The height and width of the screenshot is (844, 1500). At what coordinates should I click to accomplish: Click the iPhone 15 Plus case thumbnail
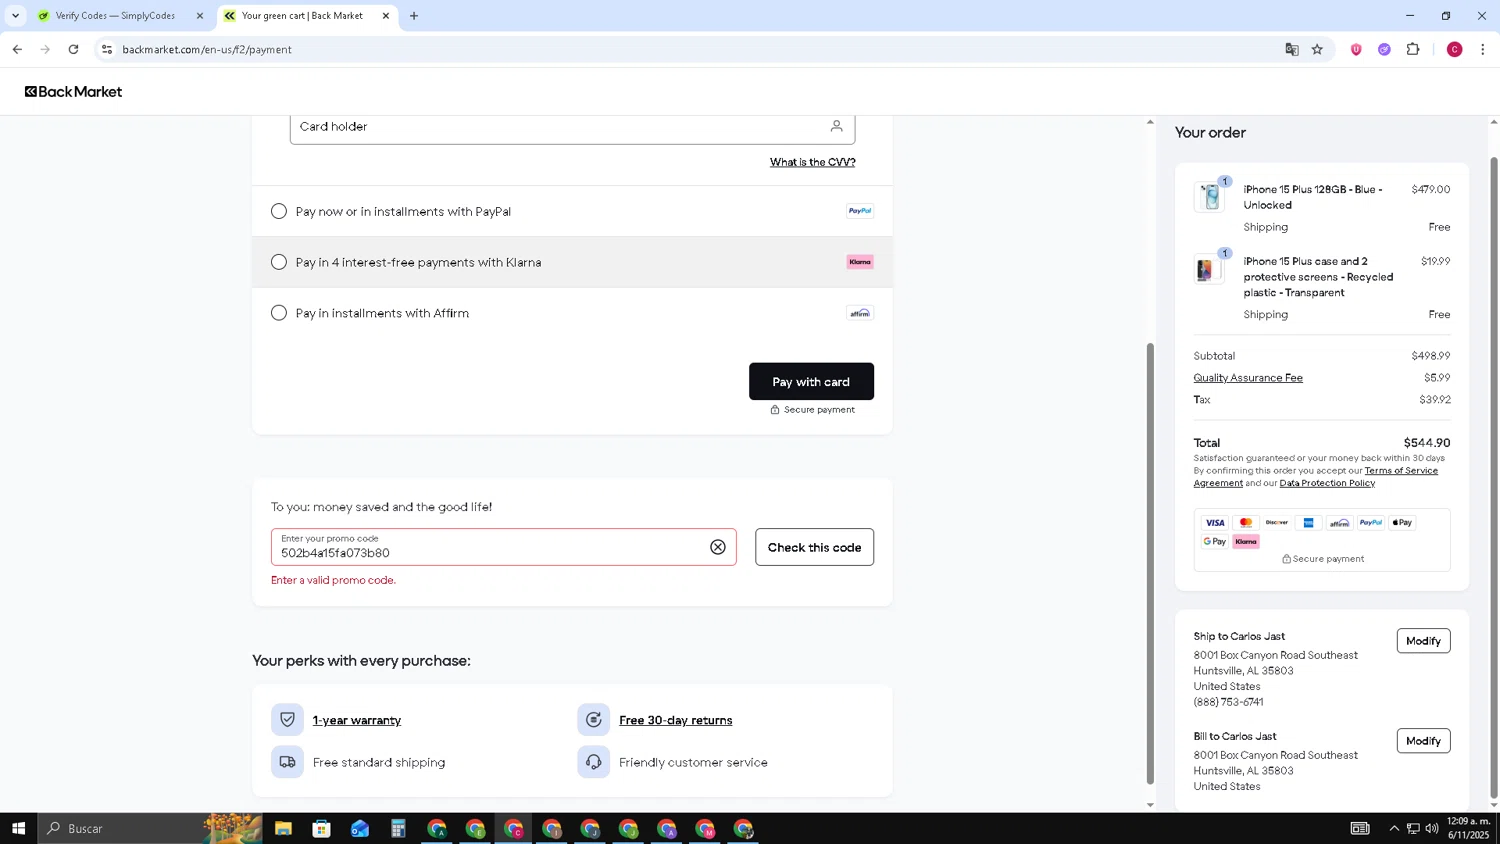click(x=1208, y=269)
